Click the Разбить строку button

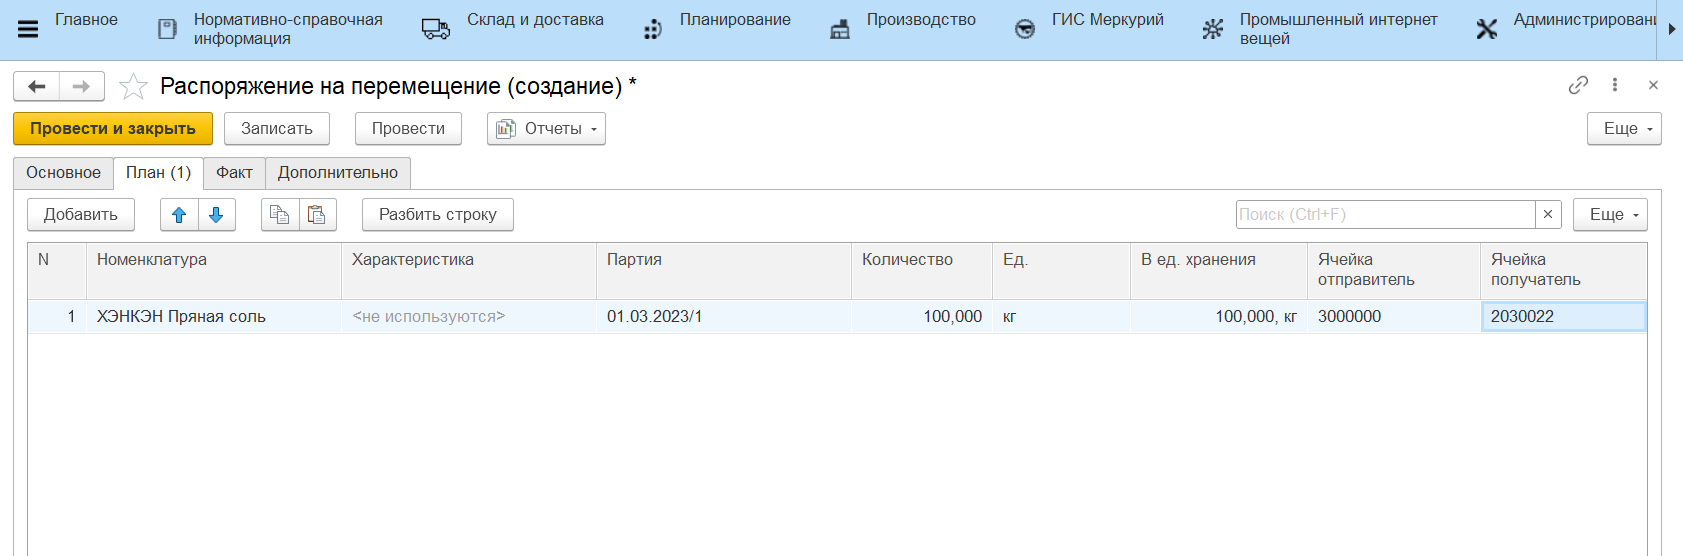(x=437, y=215)
